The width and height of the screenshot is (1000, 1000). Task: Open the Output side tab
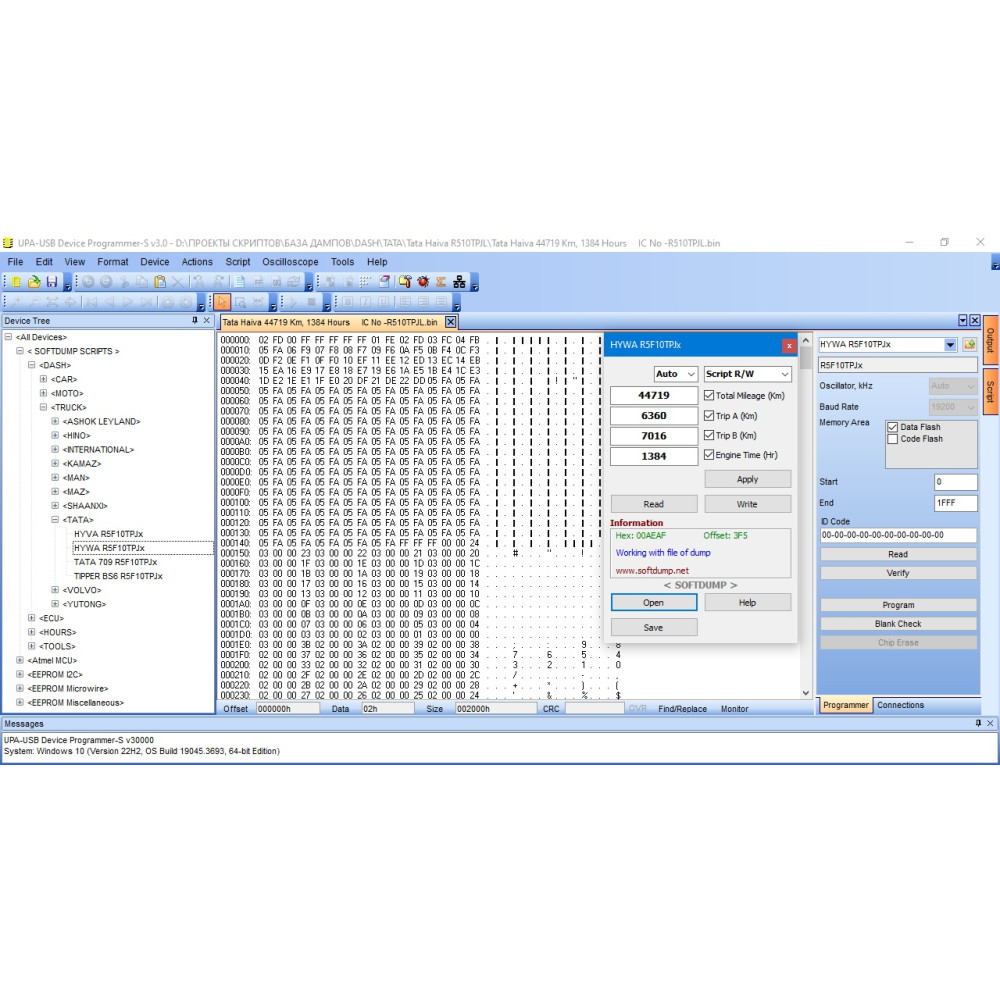point(990,340)
